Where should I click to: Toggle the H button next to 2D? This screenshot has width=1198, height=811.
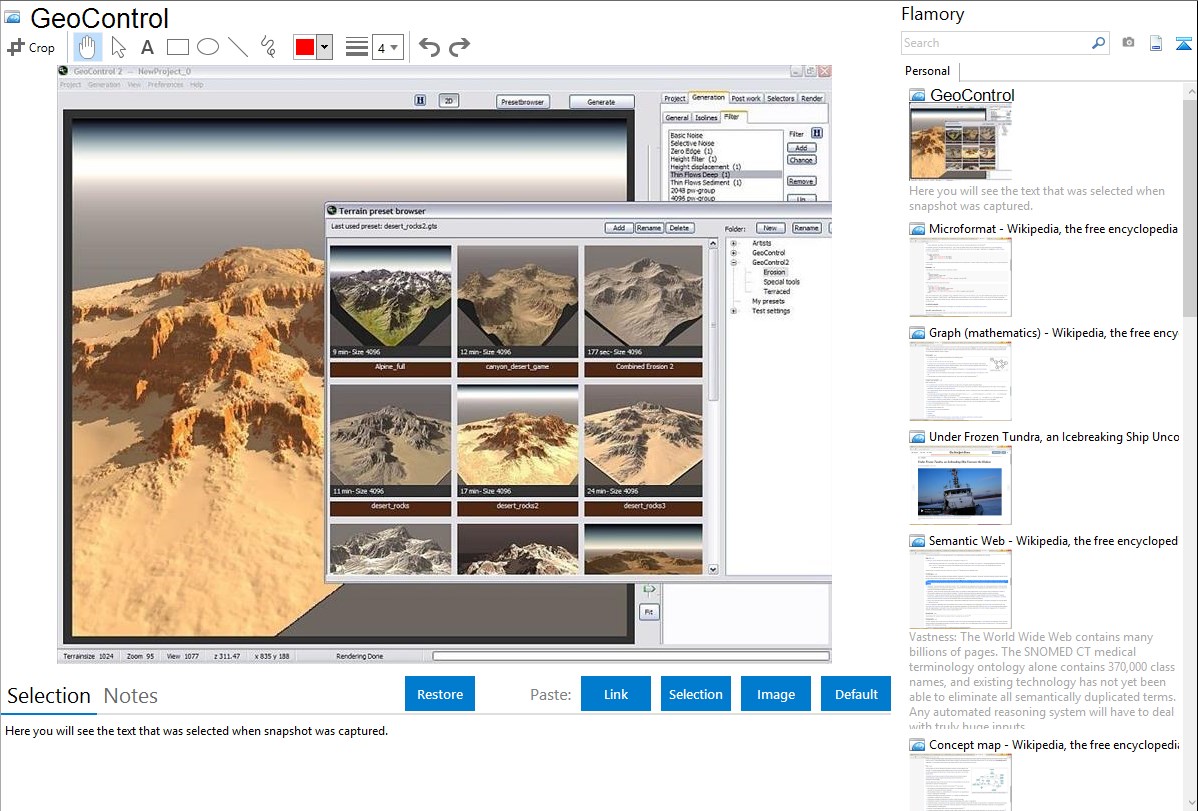(x=420, y=100)
